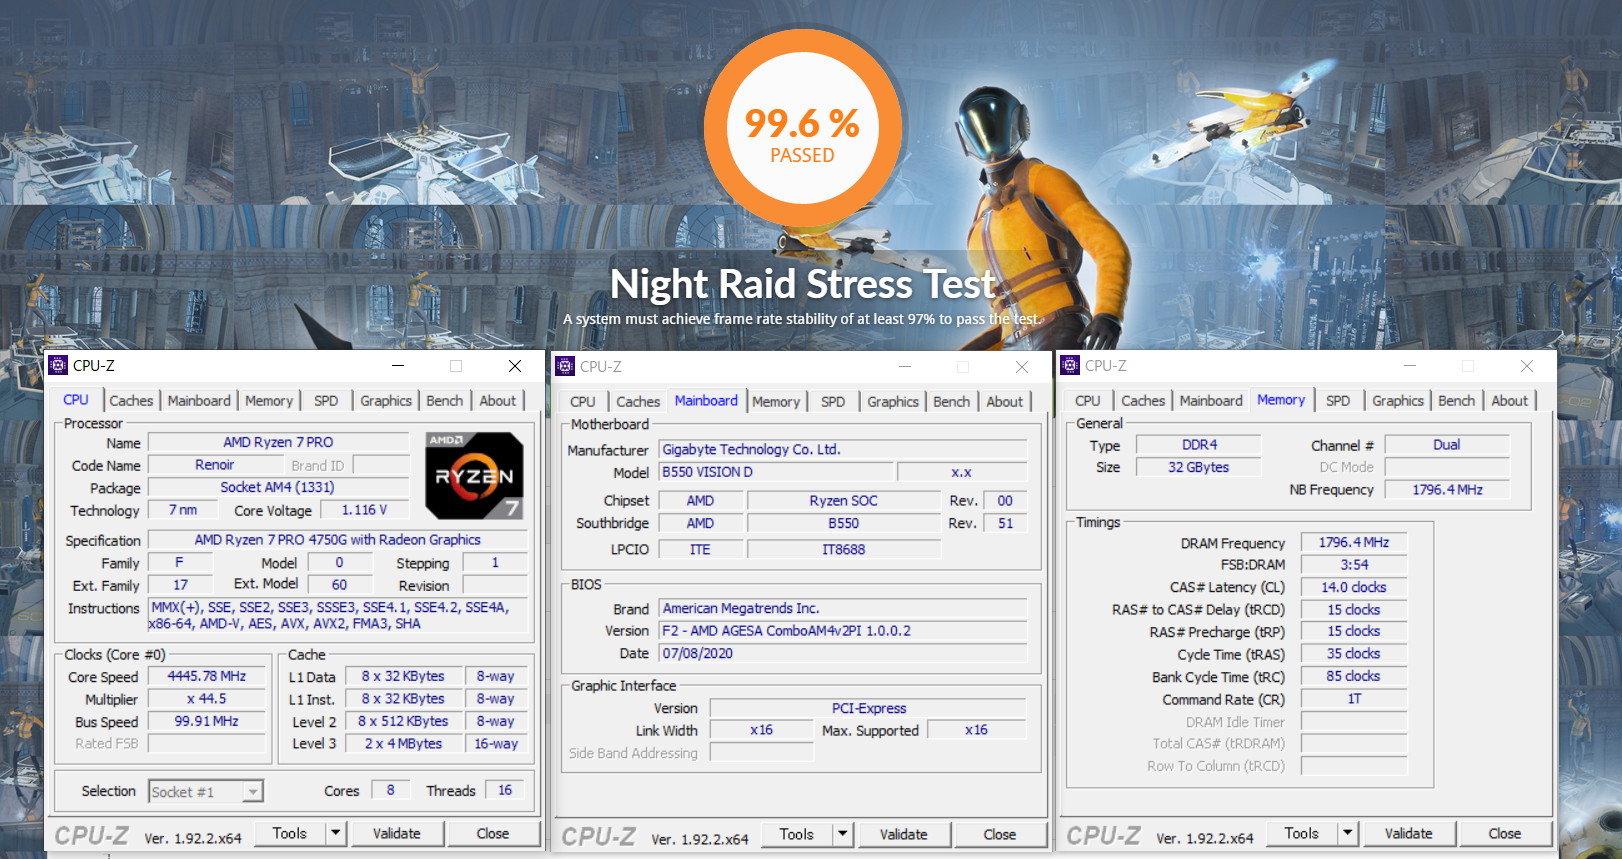
Task: Click the 99.6 % PASSED result circle
Action: click(x=803, y=130)
